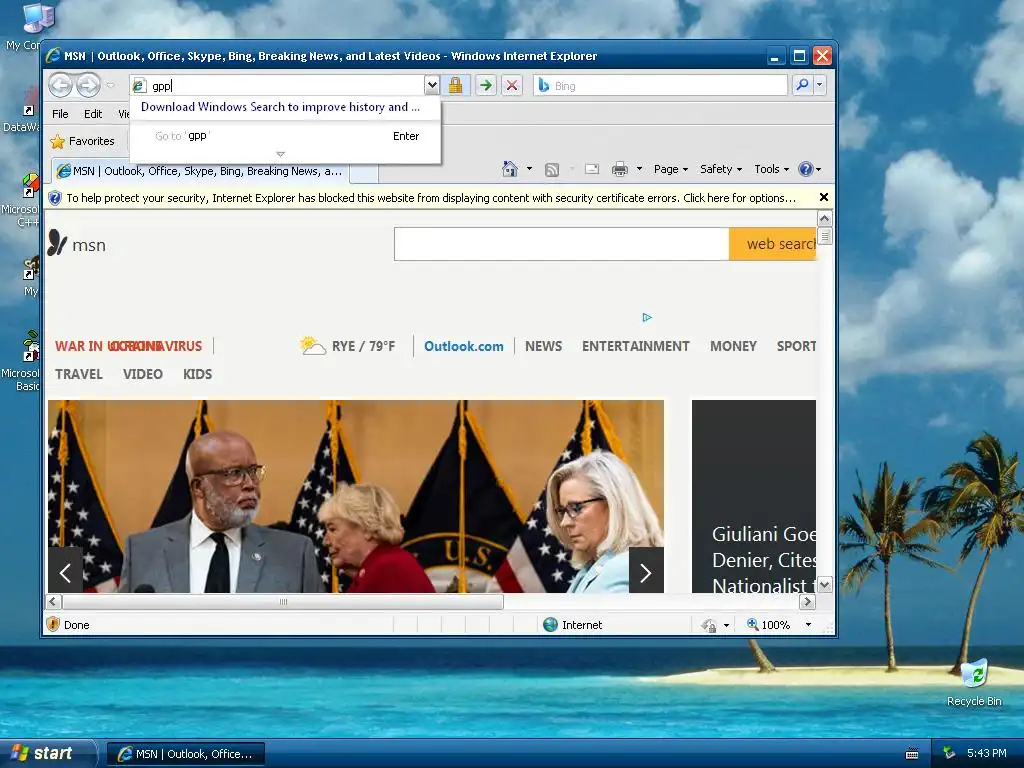
Task: Open the Outlook.com link
Action: point(464,346)
